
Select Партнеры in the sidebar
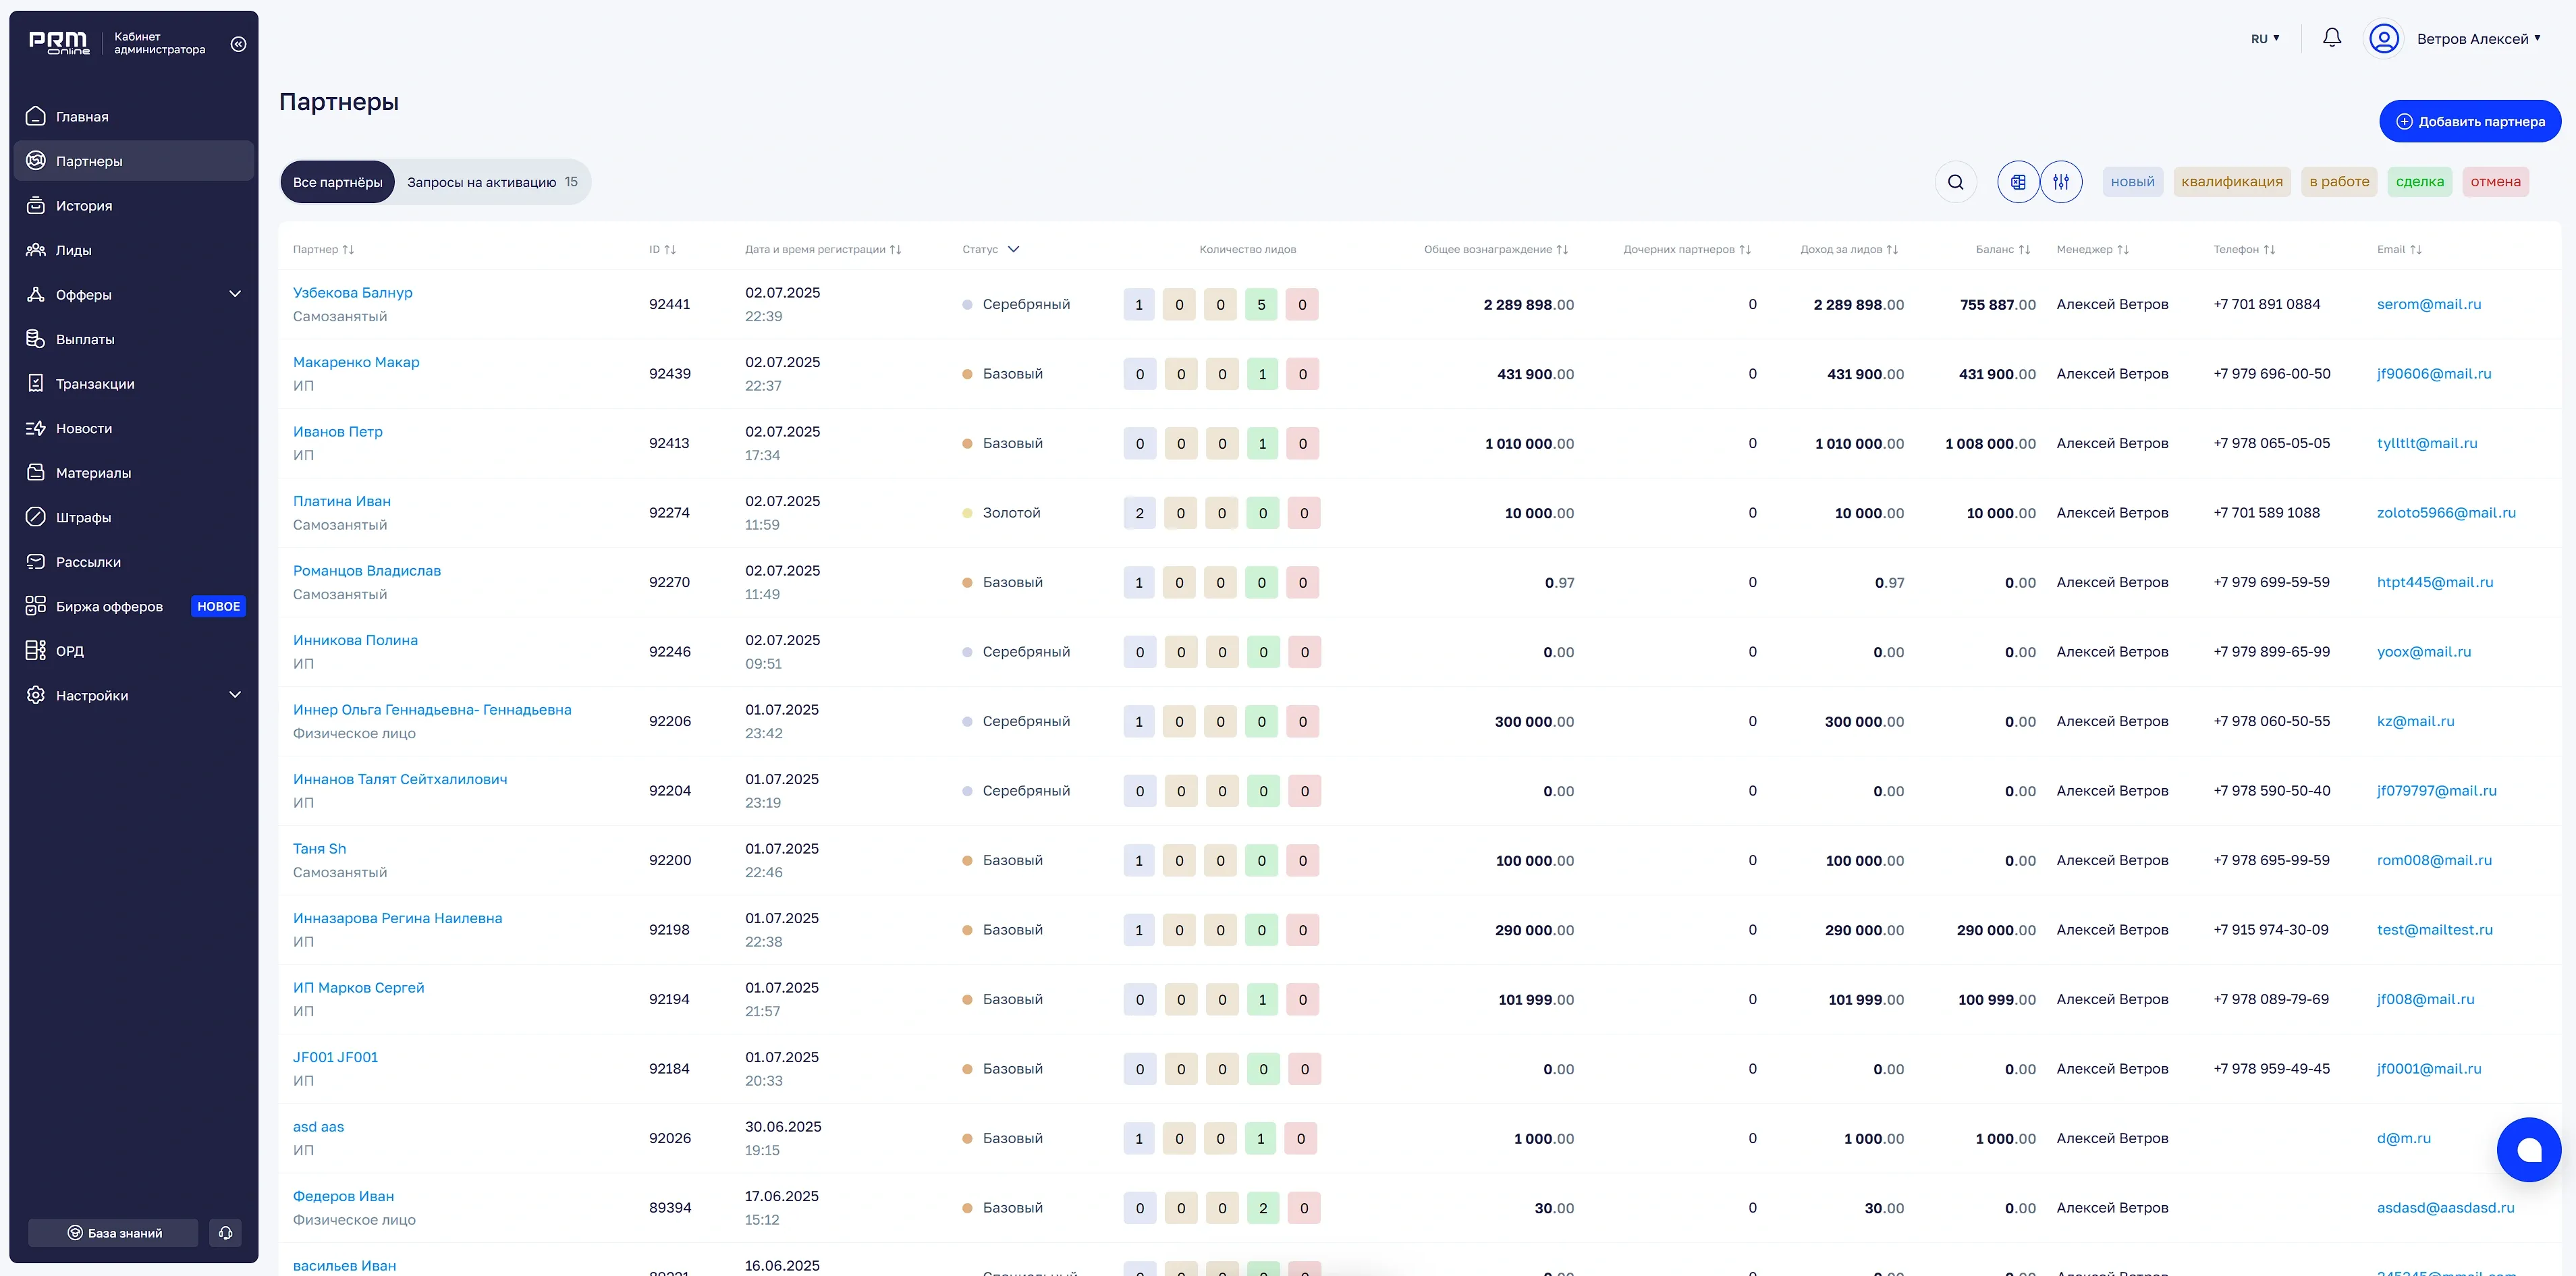tap(133, 161)
